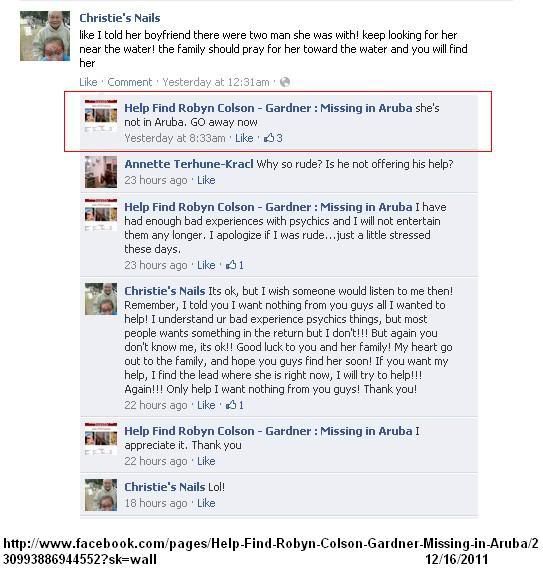
Task: Open Christie's Nails avatar beside 'Lol!' comment
Action: 101,495
